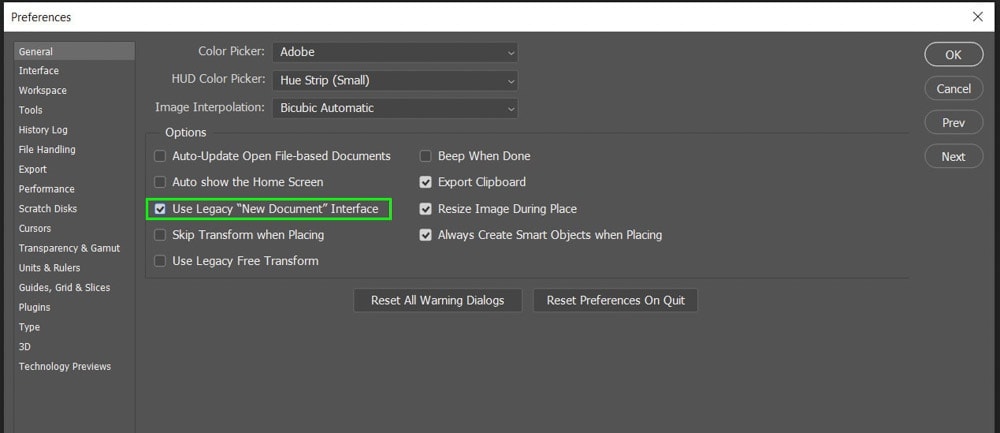
Task: Toggle Beep When Done checkbox
Action: click(425, 156)
